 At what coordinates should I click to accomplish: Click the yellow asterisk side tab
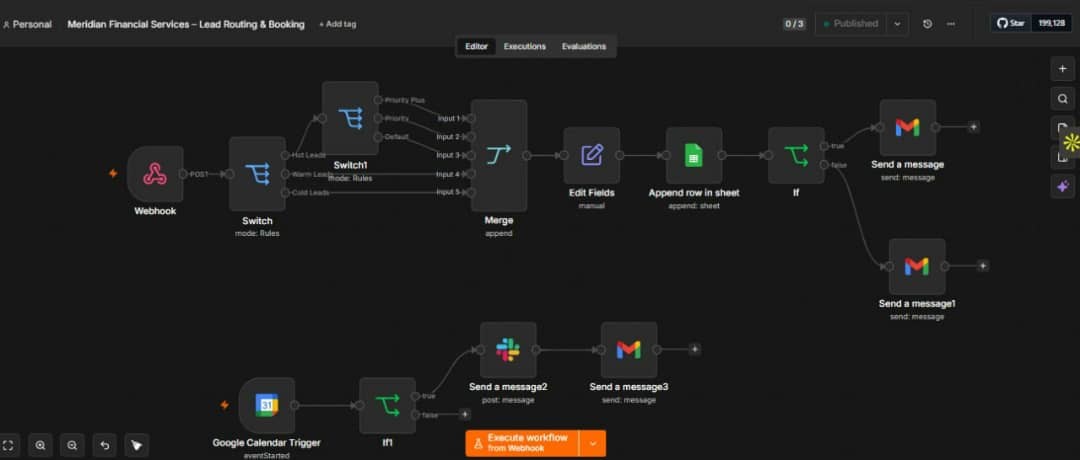pyautogui.click(x=1070, y=143)
